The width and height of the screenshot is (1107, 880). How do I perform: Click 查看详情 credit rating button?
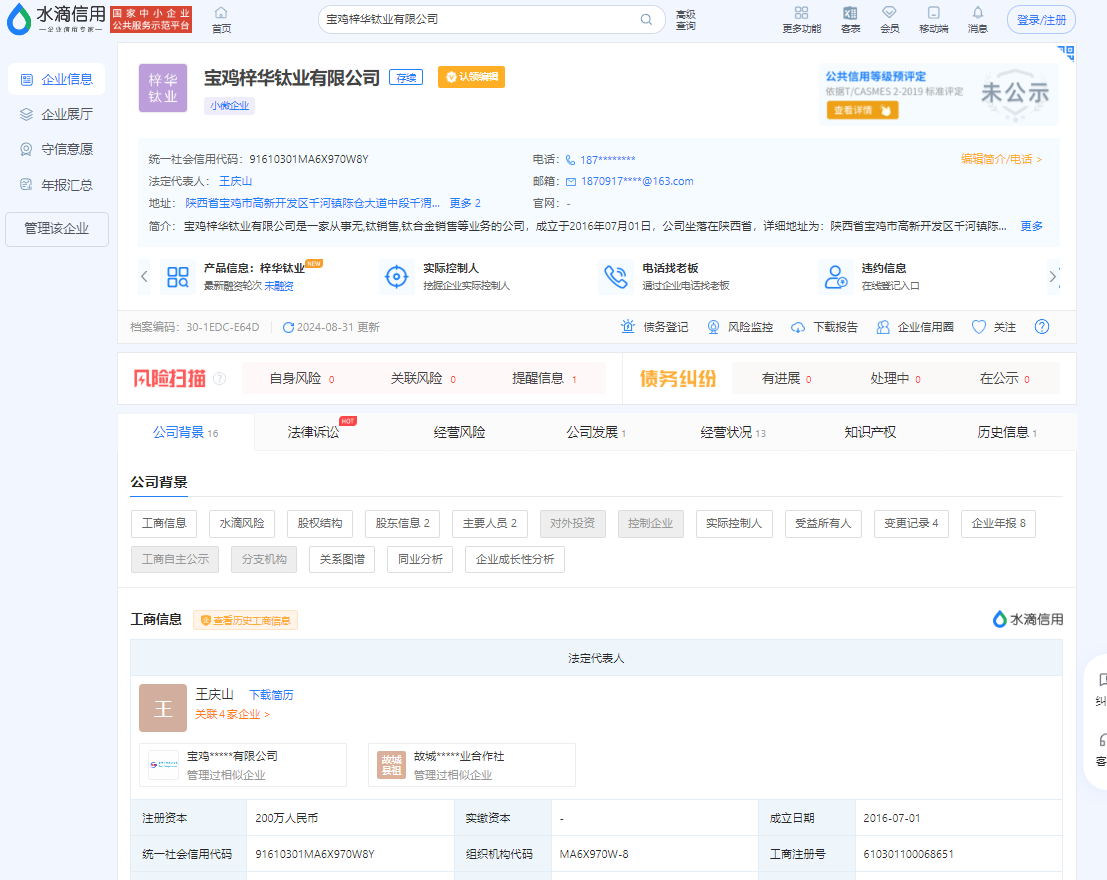(x=862, y=110)
